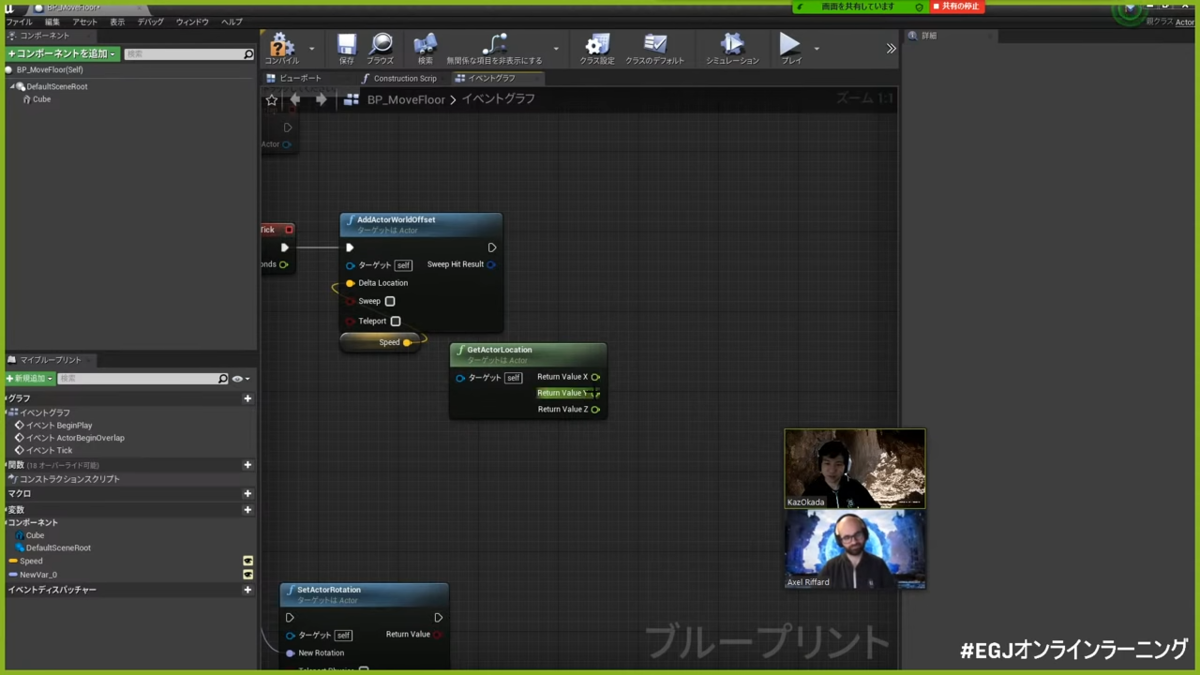Select イベント BeginPlay in My Blueprint
This screenshot has height=675, width=1200.
(58, 425)
